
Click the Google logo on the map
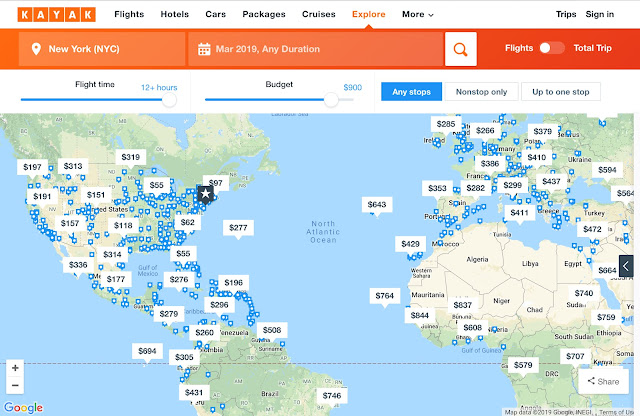23,407
